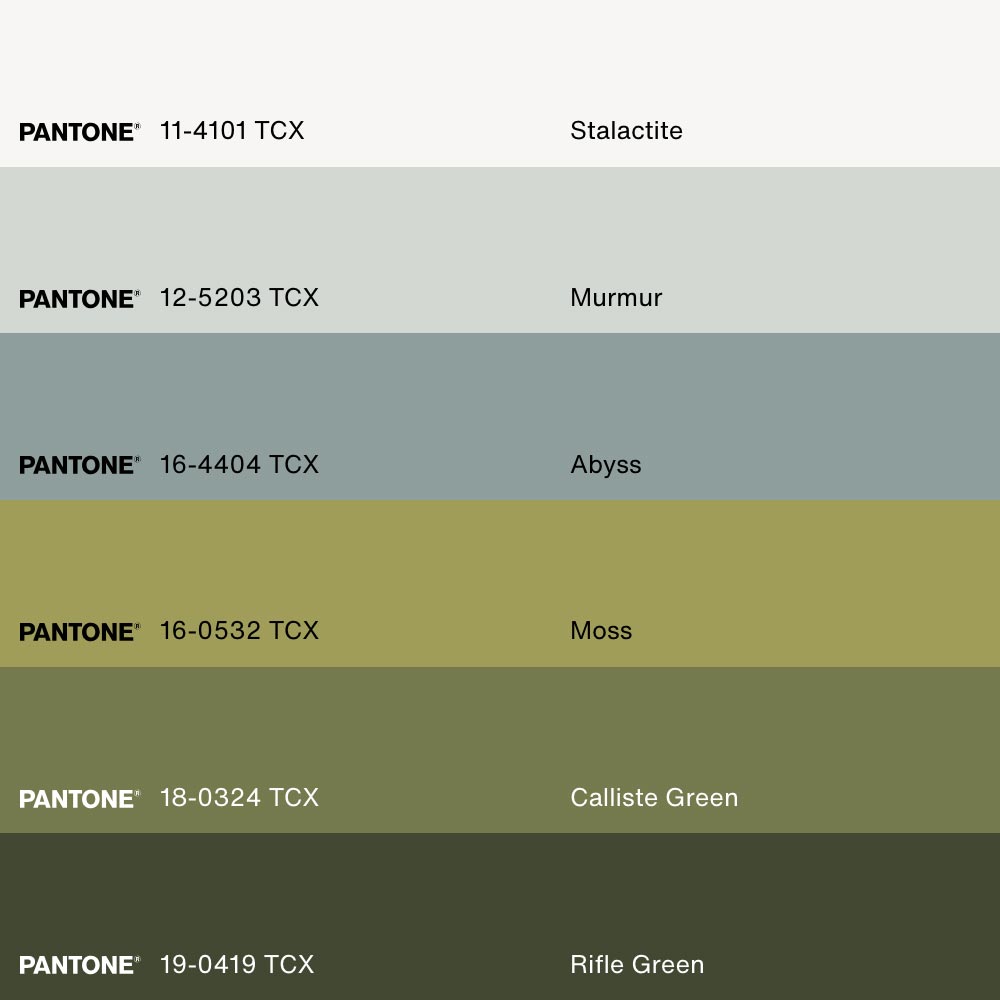
Task: Pick the Pantone logo next to 16-0532 TCX
Action: [x=79, y=632]
